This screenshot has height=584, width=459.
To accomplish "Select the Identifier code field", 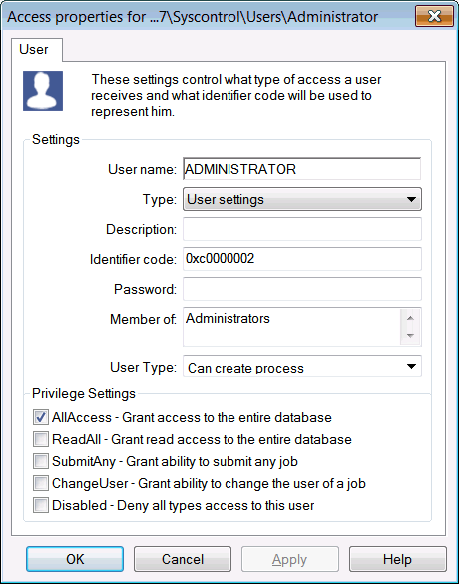I will [x=302, y=259].
